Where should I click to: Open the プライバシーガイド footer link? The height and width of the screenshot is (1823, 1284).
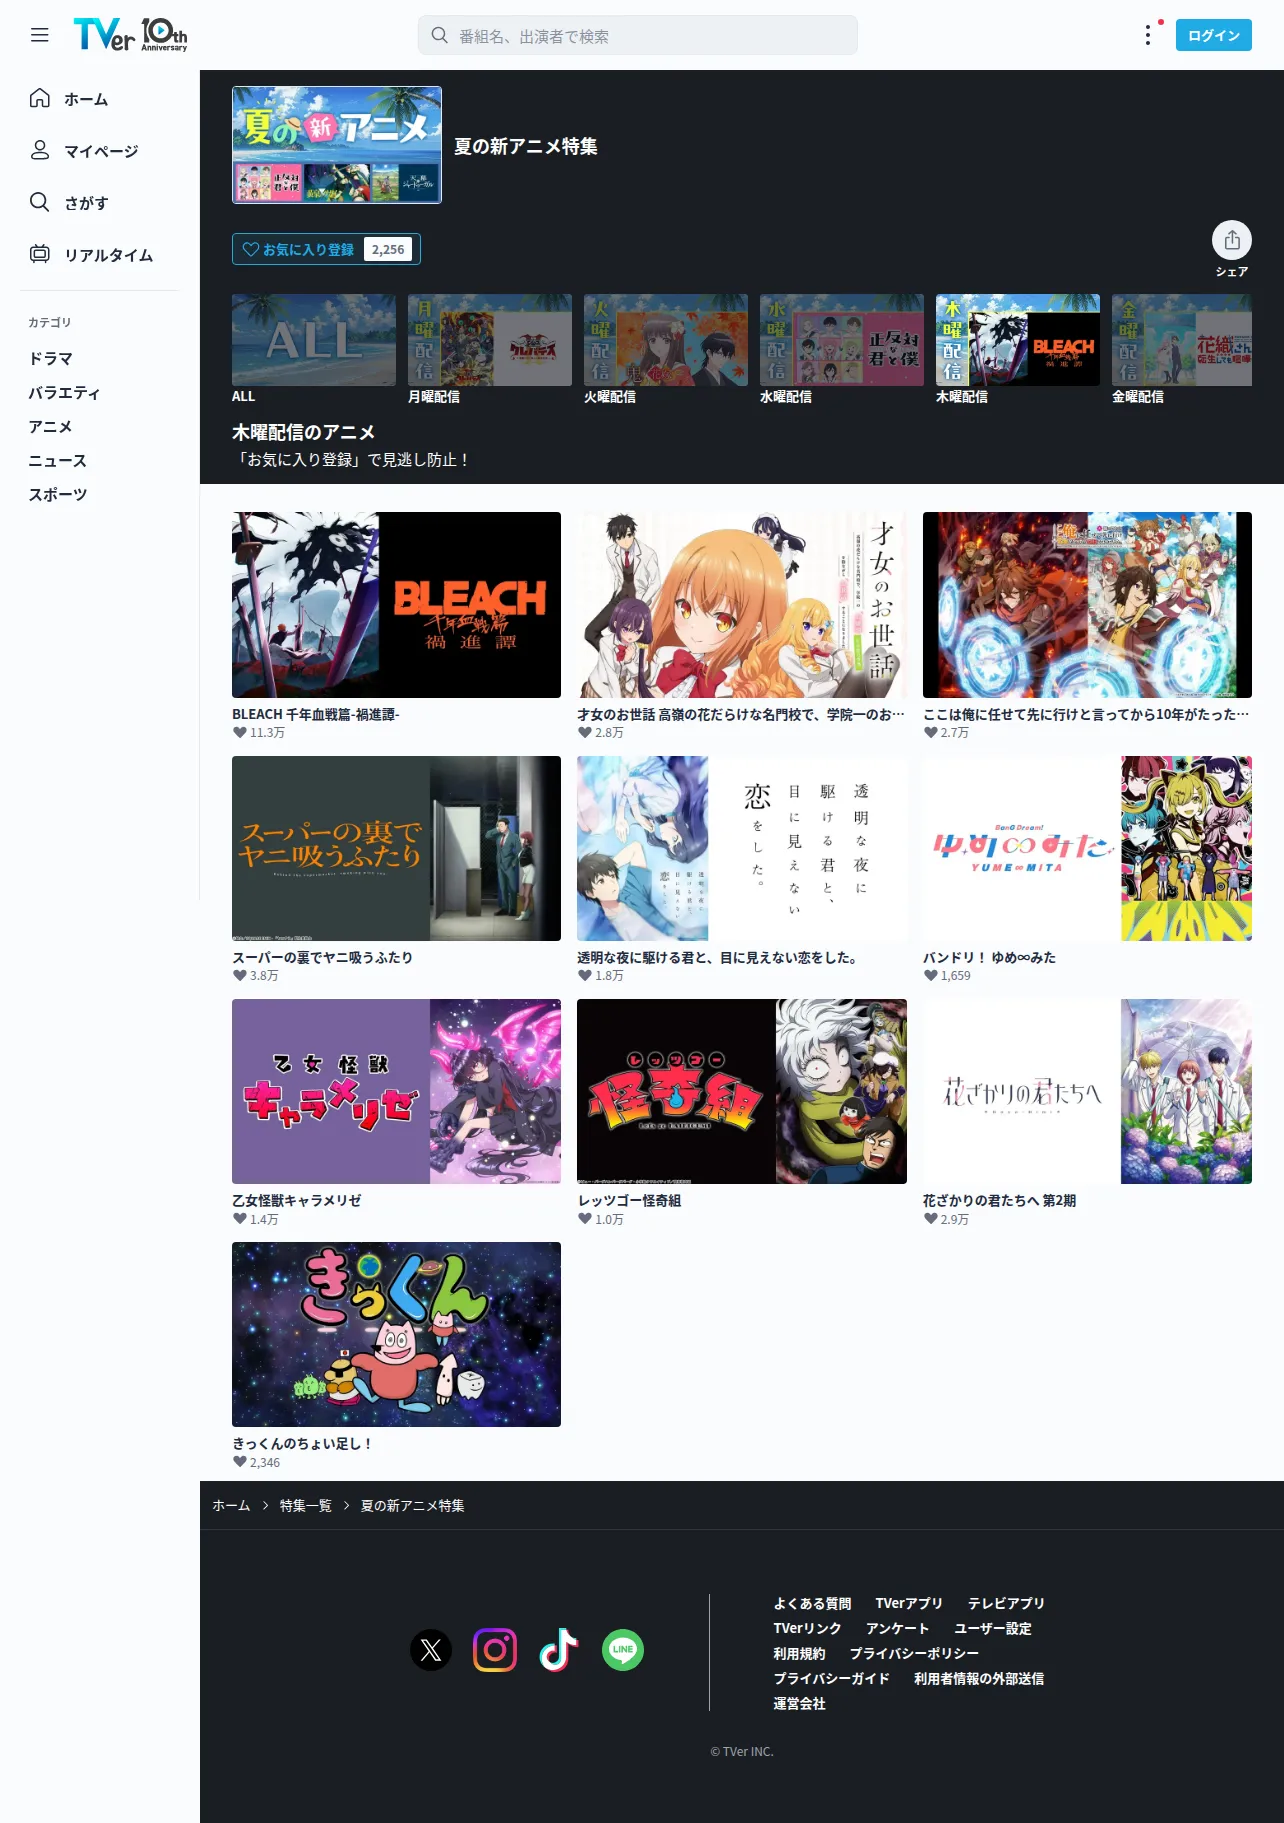(x=831, y=1678)
